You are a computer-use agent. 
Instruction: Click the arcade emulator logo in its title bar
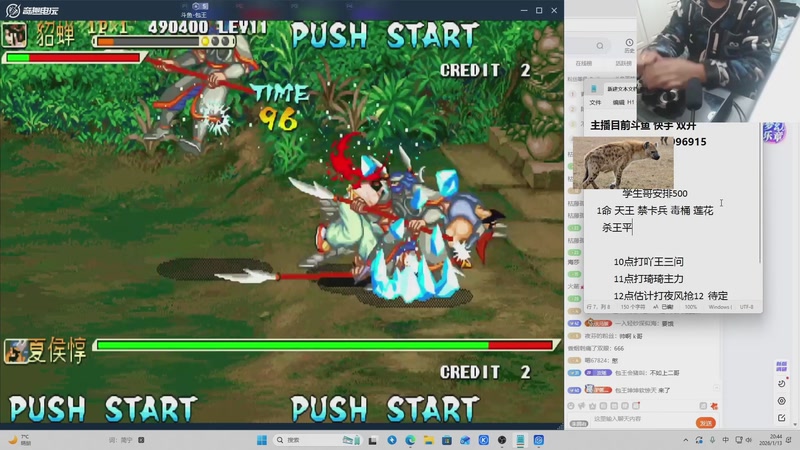pos(33,10)
